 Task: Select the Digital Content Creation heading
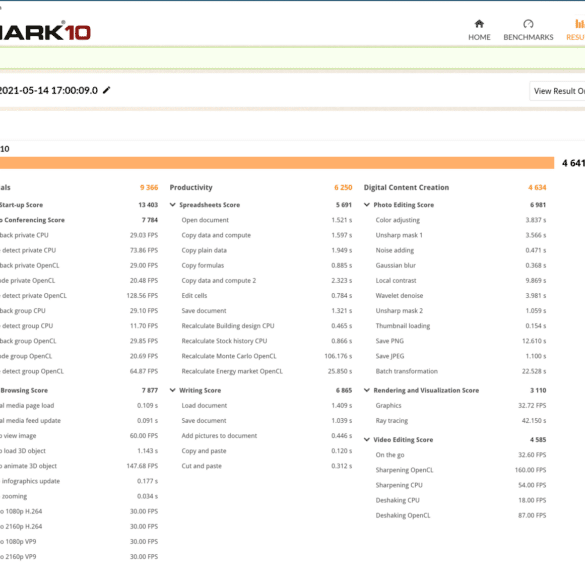tap(406, 187)
